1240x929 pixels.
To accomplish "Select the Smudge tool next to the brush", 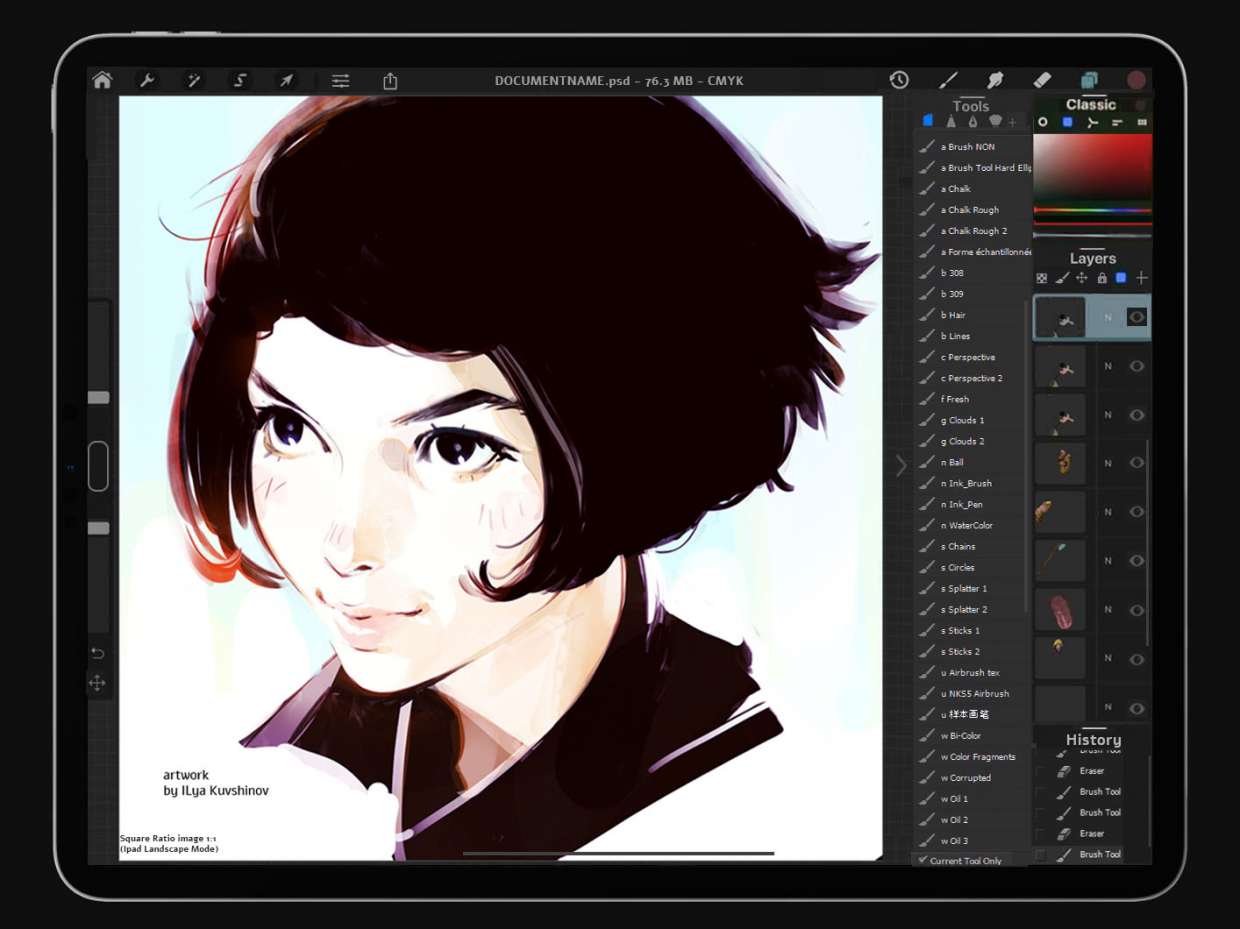I will (996, 79).
